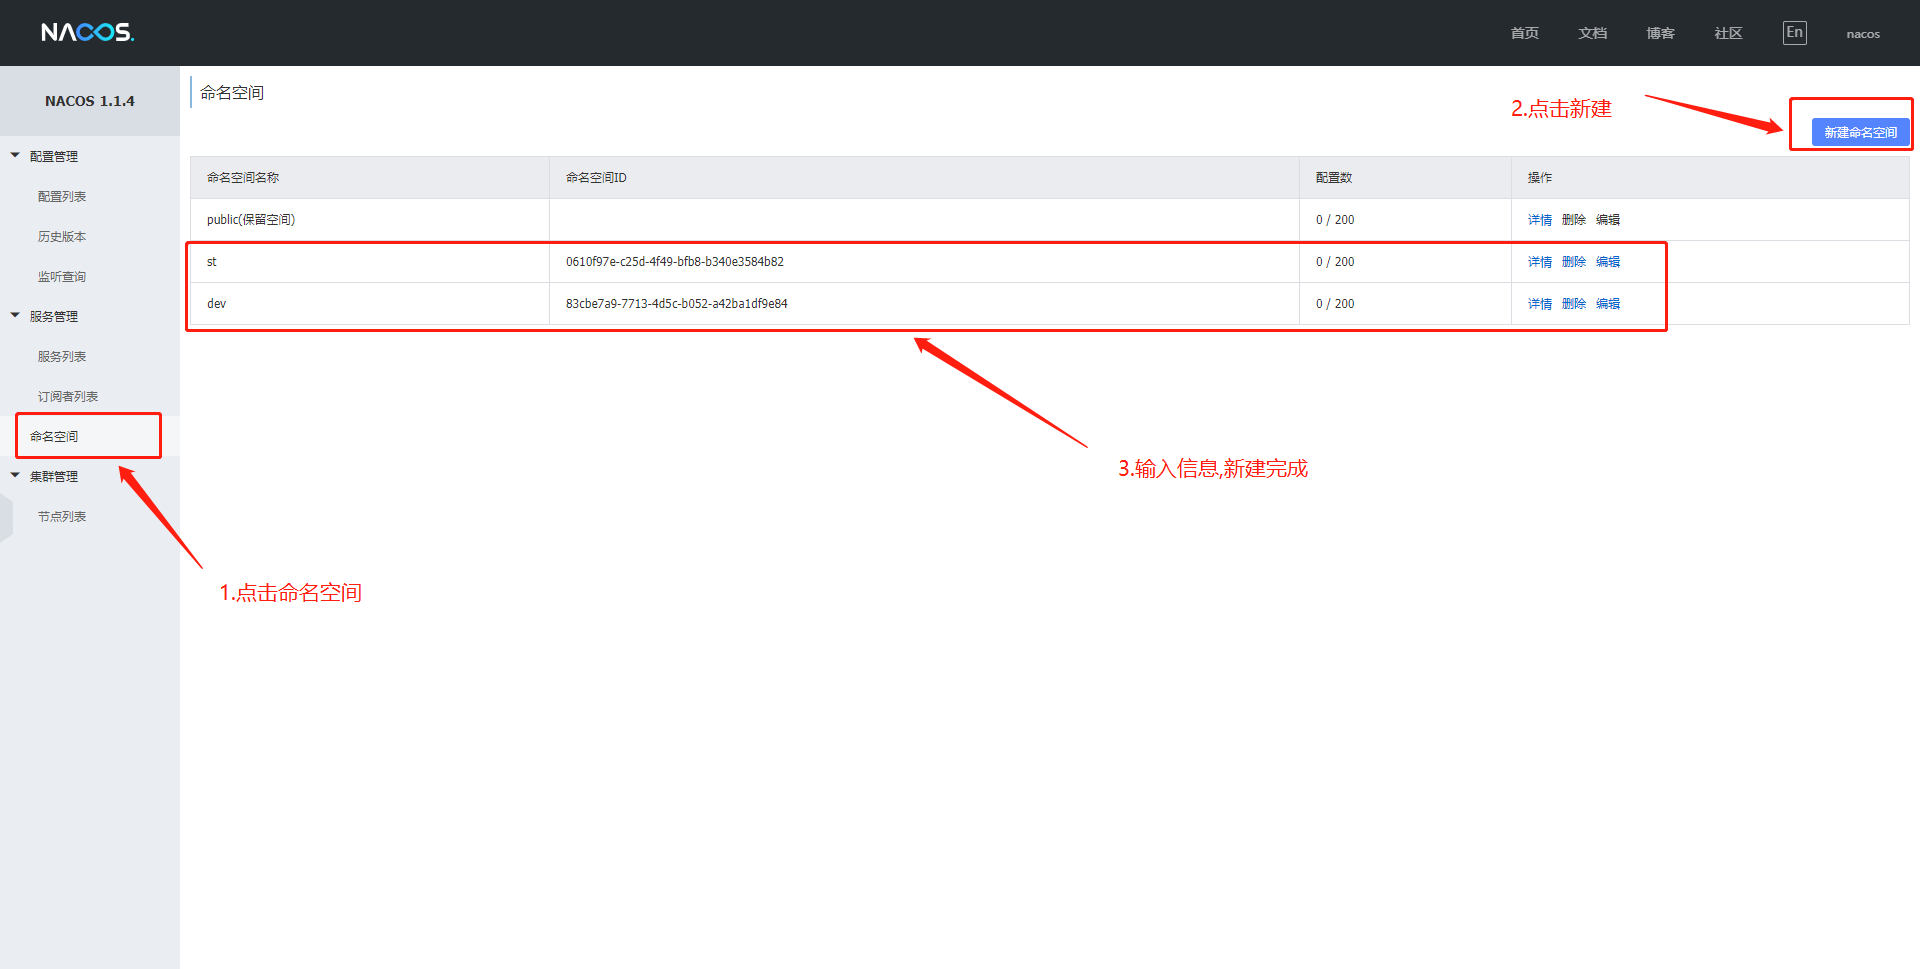Open the 社区 link in header
This screenshot has height=969, width=1920.
(1729, 33)
